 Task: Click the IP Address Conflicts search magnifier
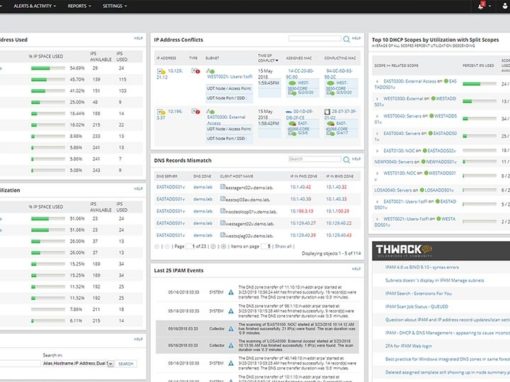[x=346, y=39]
